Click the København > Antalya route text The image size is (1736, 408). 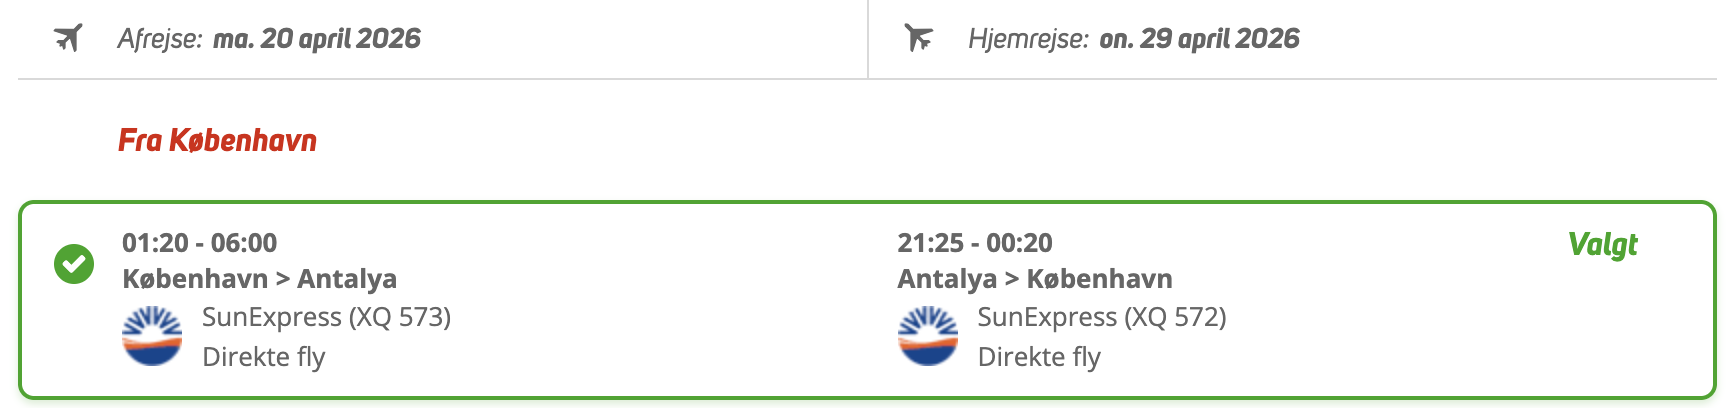(x=259, y=279)
